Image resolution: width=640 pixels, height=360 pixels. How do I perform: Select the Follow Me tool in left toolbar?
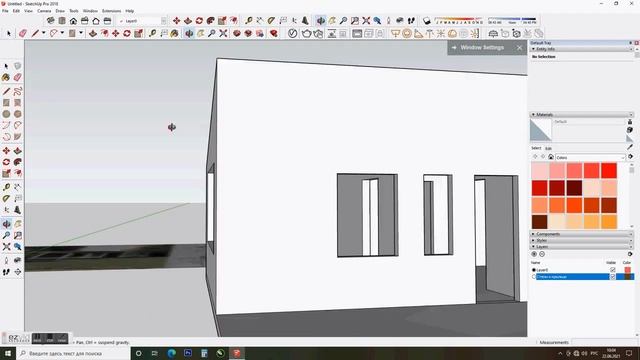pyautogui.click(x=18, y=162)
